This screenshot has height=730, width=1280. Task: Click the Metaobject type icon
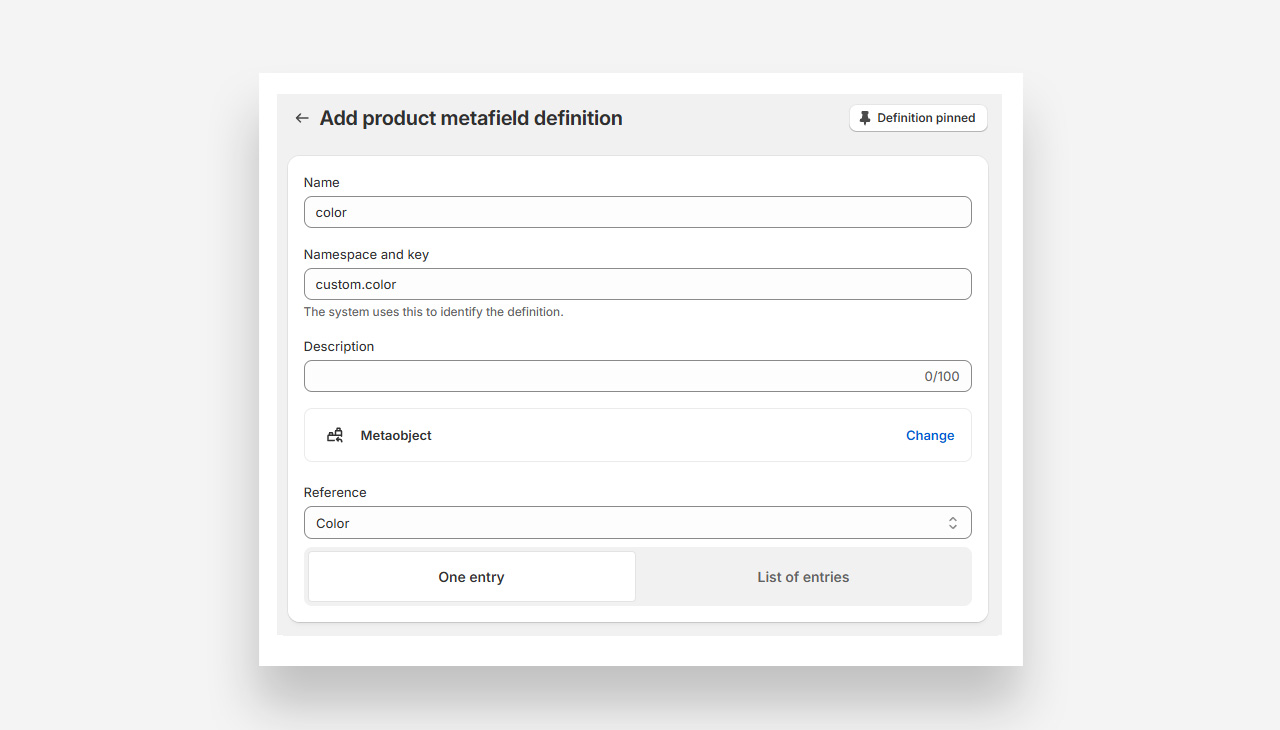[x=335, y=435]
